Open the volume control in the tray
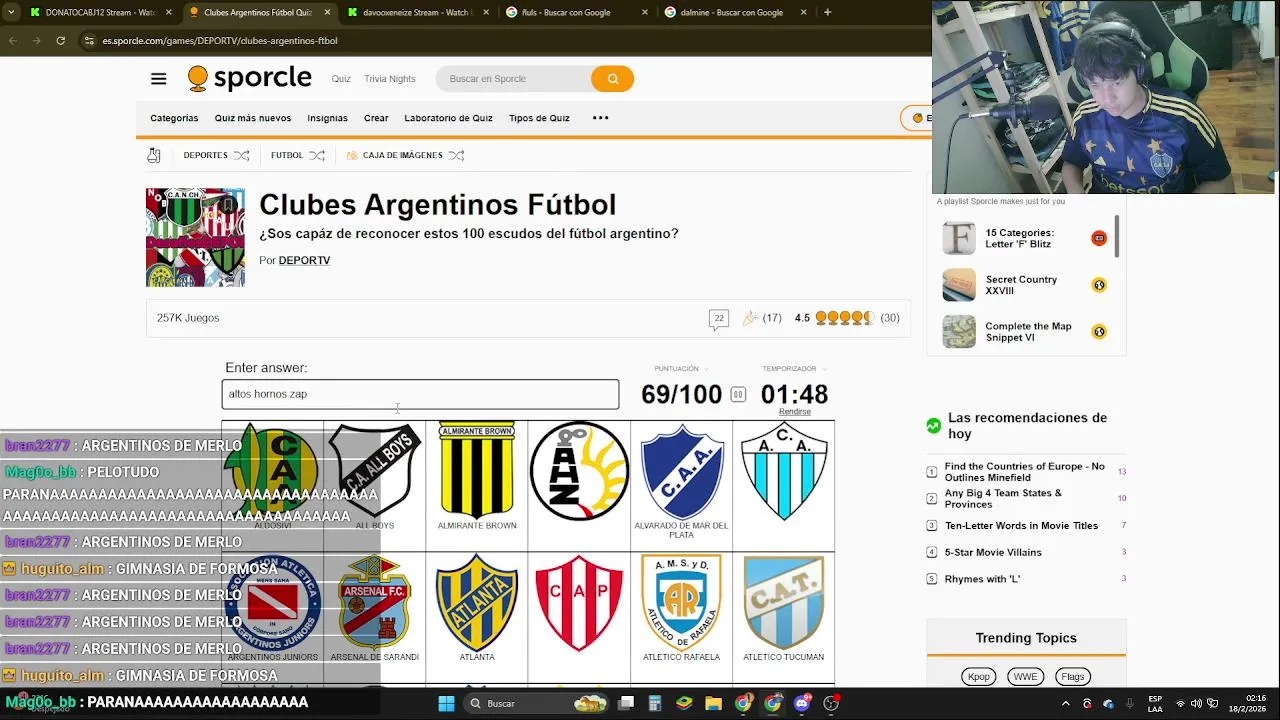Screen dimensions: 1280x720 click(1196, 704)
